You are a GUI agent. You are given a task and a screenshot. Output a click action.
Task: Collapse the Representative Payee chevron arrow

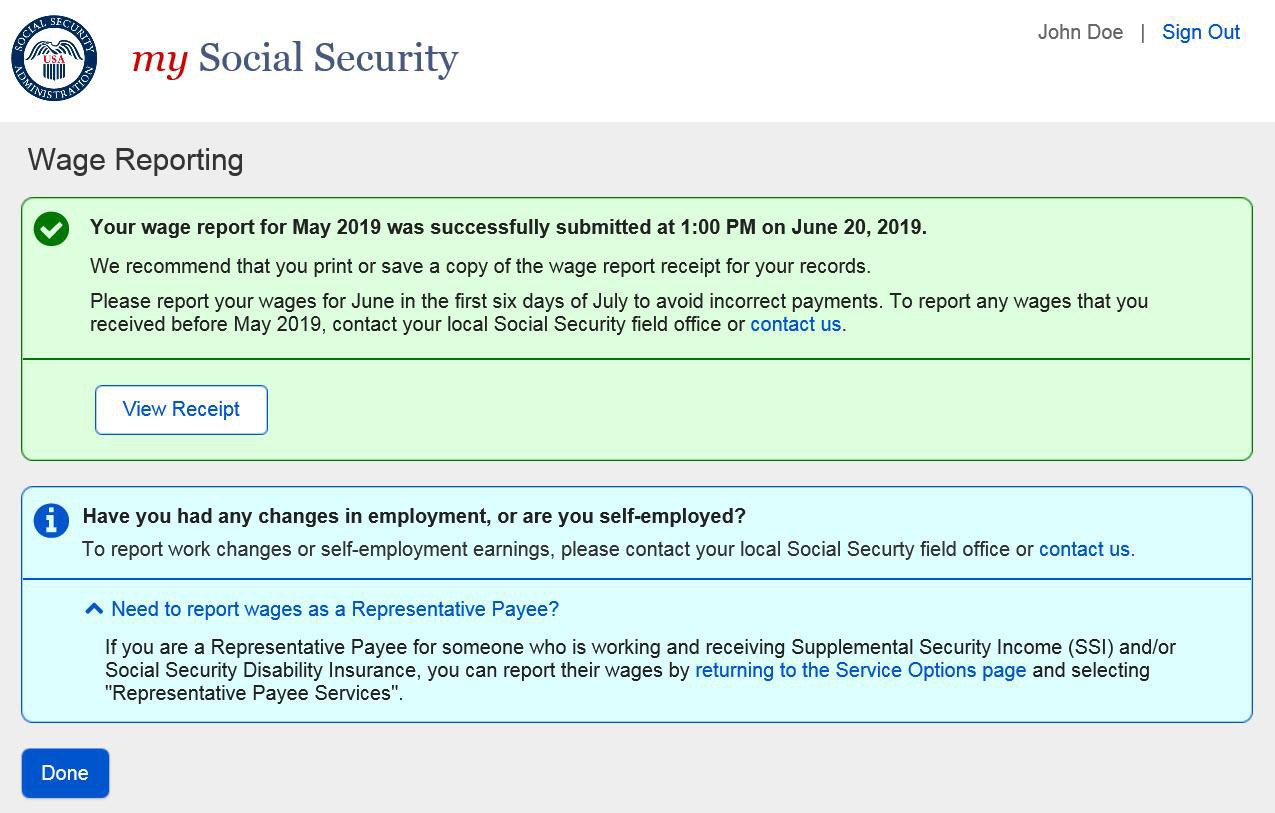tap(94, 609)
